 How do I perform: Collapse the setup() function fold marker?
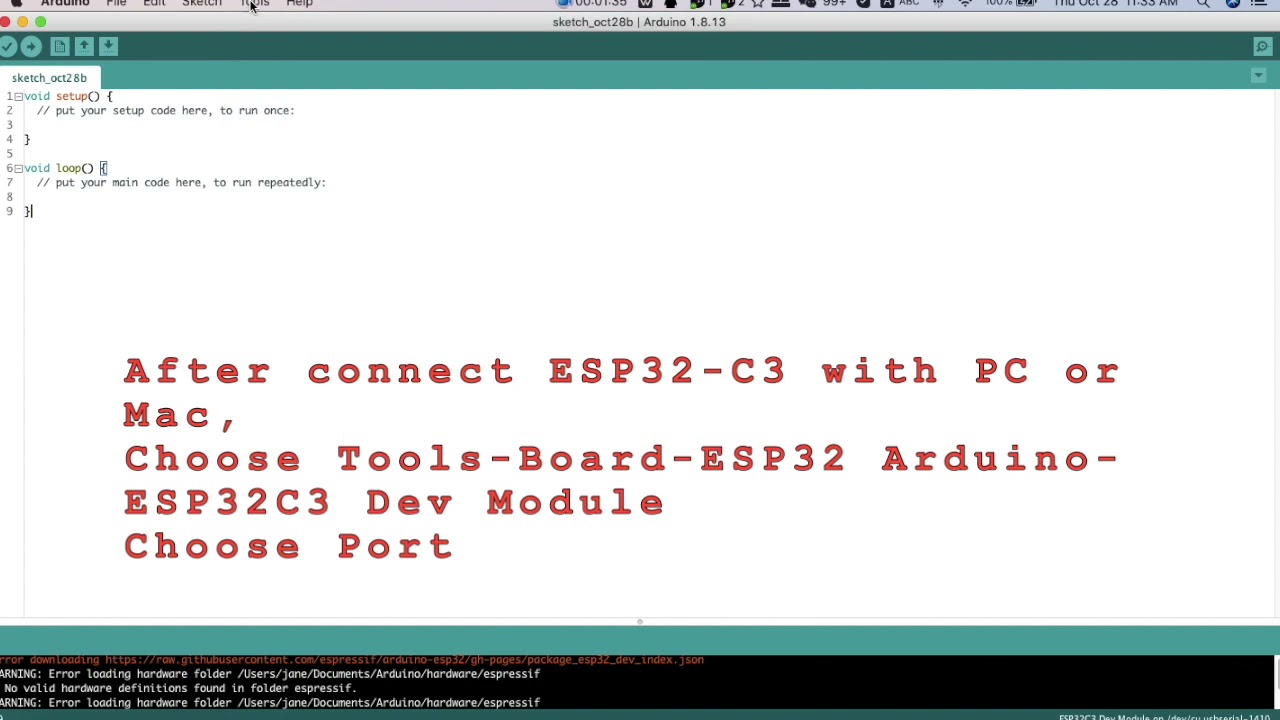[18, 97]
